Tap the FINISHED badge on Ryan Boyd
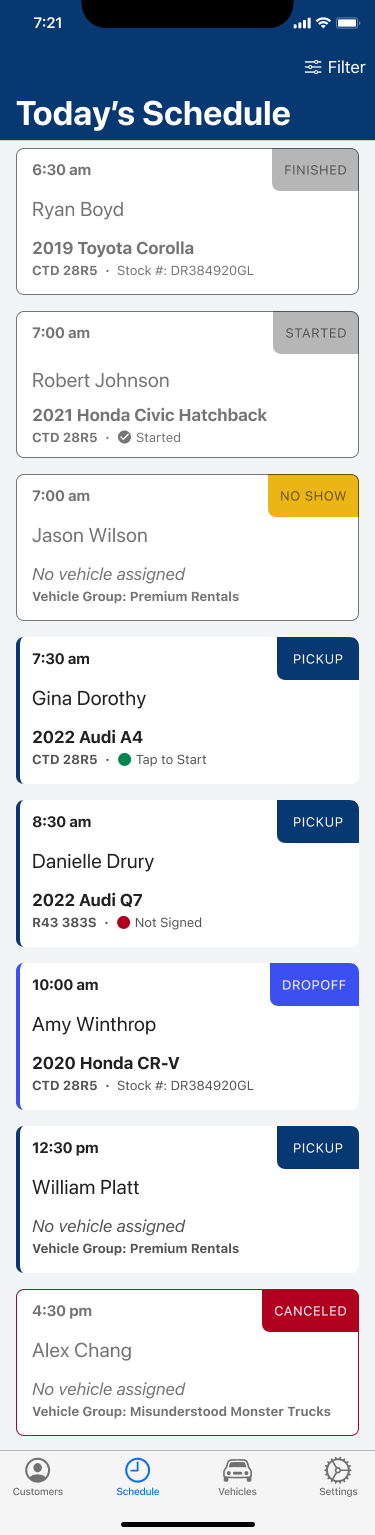Screen dimensions: 375x1535 (315, 170)
